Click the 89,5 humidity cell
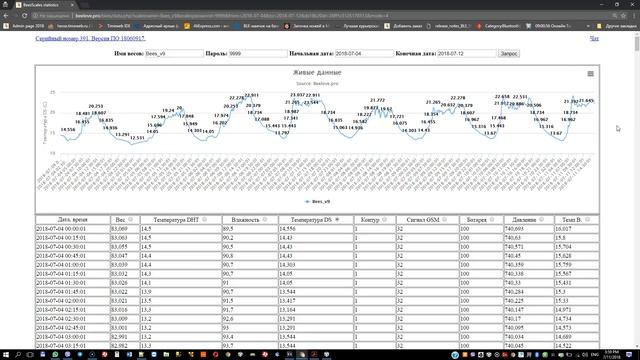 pyautogui.click(x=250, y=229)
